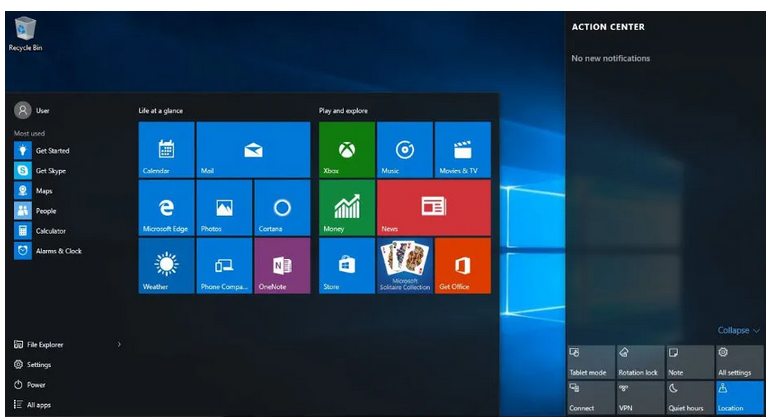Open File Explorer from Start menu
The image size is (781, 417).
tap(39, 344)
